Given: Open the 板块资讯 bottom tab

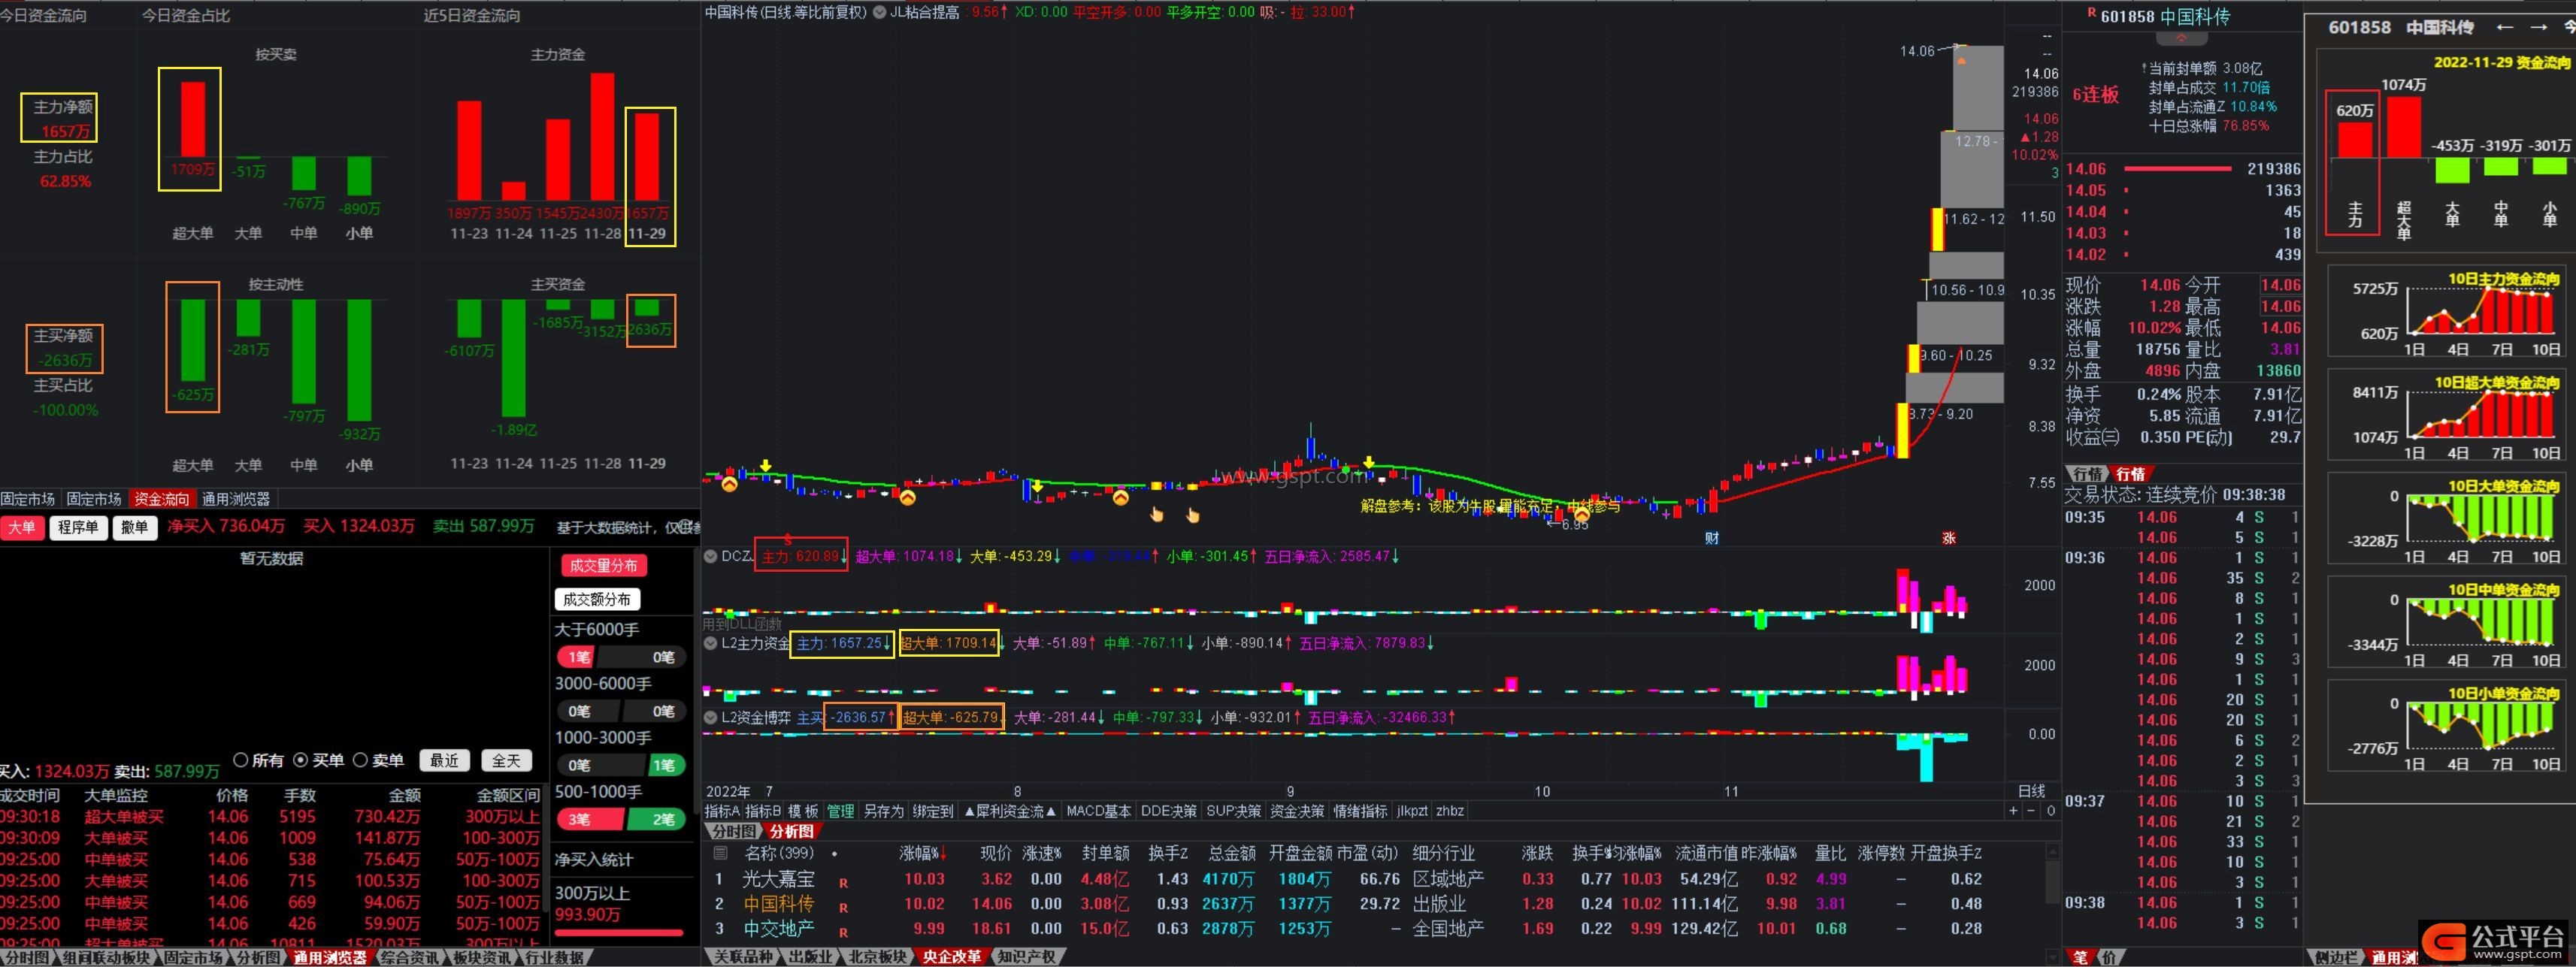Looking at the screenshot, I should coord(482,958).
